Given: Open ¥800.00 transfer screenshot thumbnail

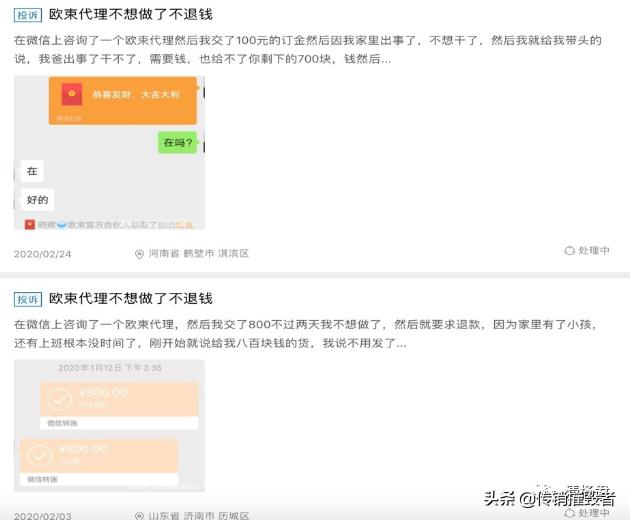Looking at the screenshot, I should point(109,426).
